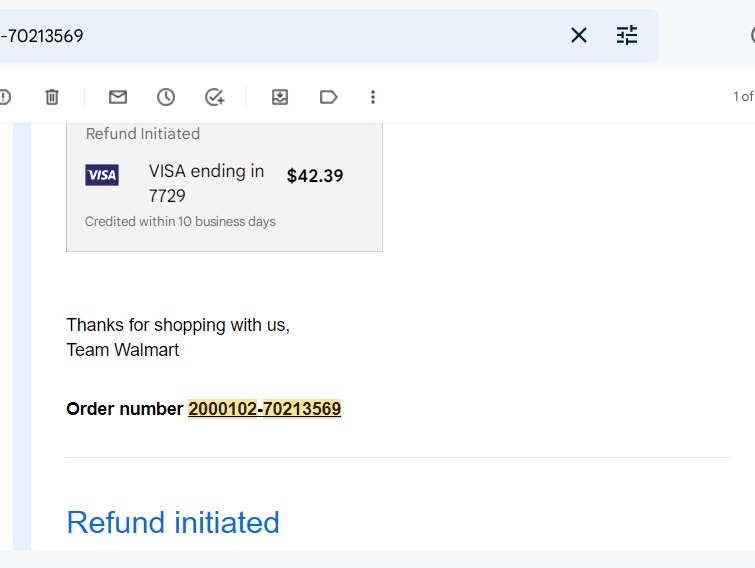Report this email as spam
Screen dimensions: 755x568
[x=5, y=97]
